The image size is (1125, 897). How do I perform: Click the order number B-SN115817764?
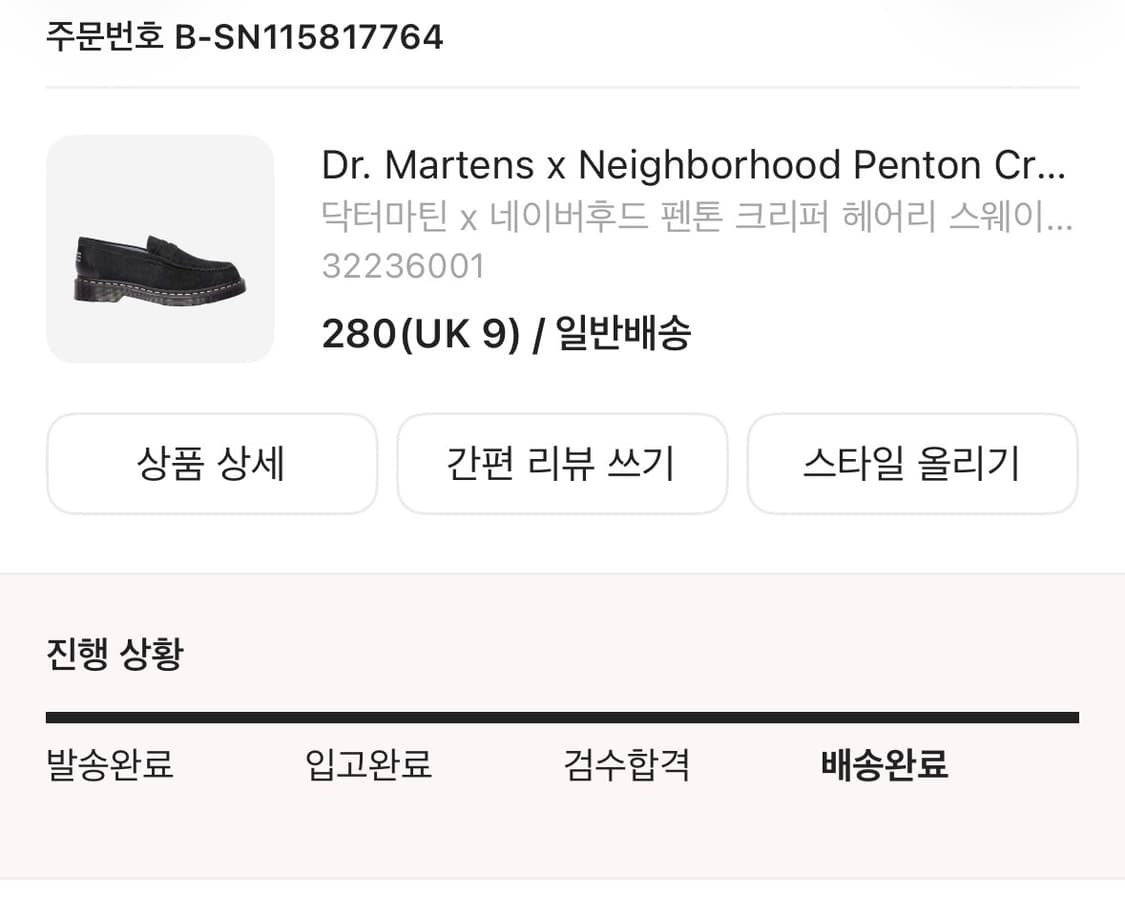(310, 37)
